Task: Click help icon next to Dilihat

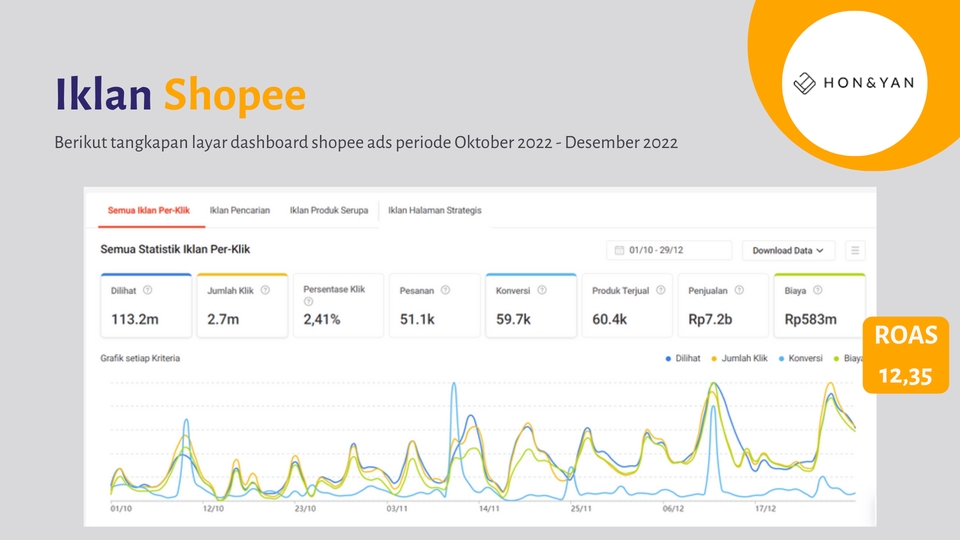Action: coord(148,290)
